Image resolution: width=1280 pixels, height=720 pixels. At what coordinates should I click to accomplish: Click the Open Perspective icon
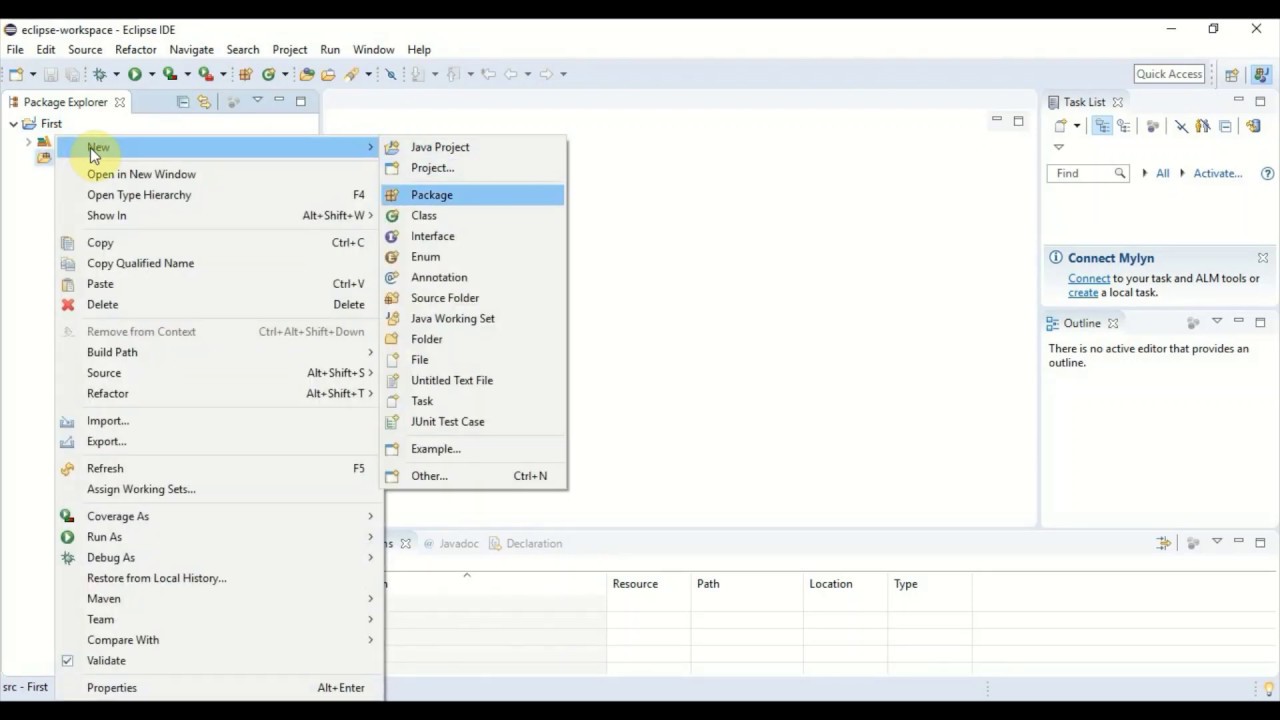[x=1232, y=74]
